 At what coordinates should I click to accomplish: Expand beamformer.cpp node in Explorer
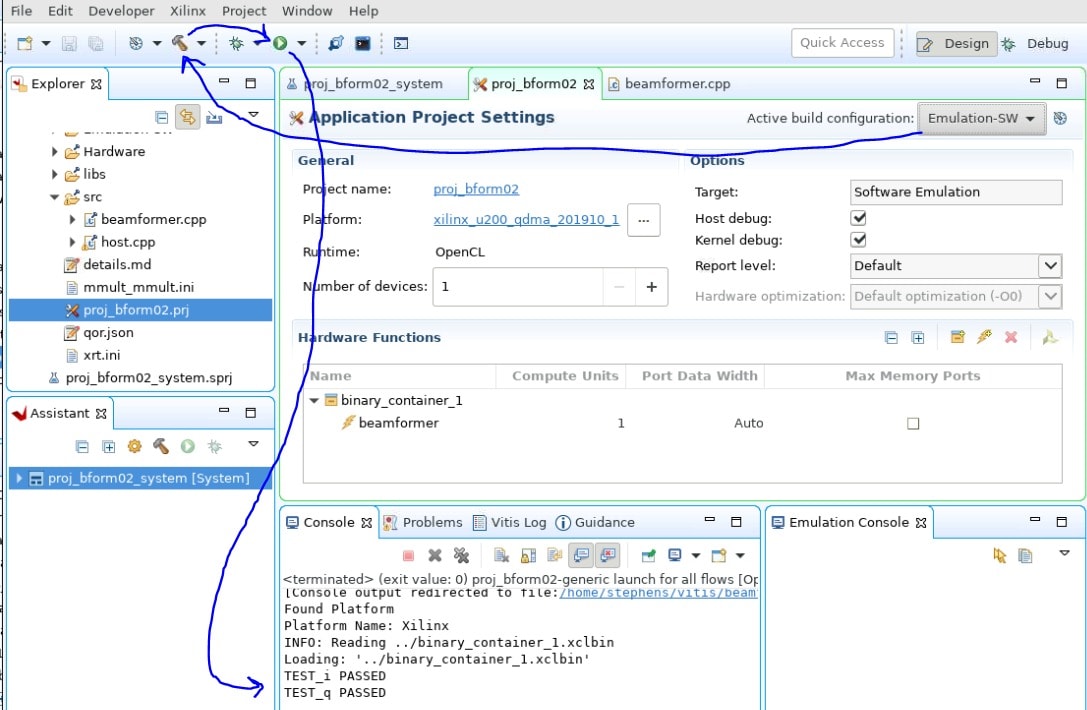(x=72, y=219)
